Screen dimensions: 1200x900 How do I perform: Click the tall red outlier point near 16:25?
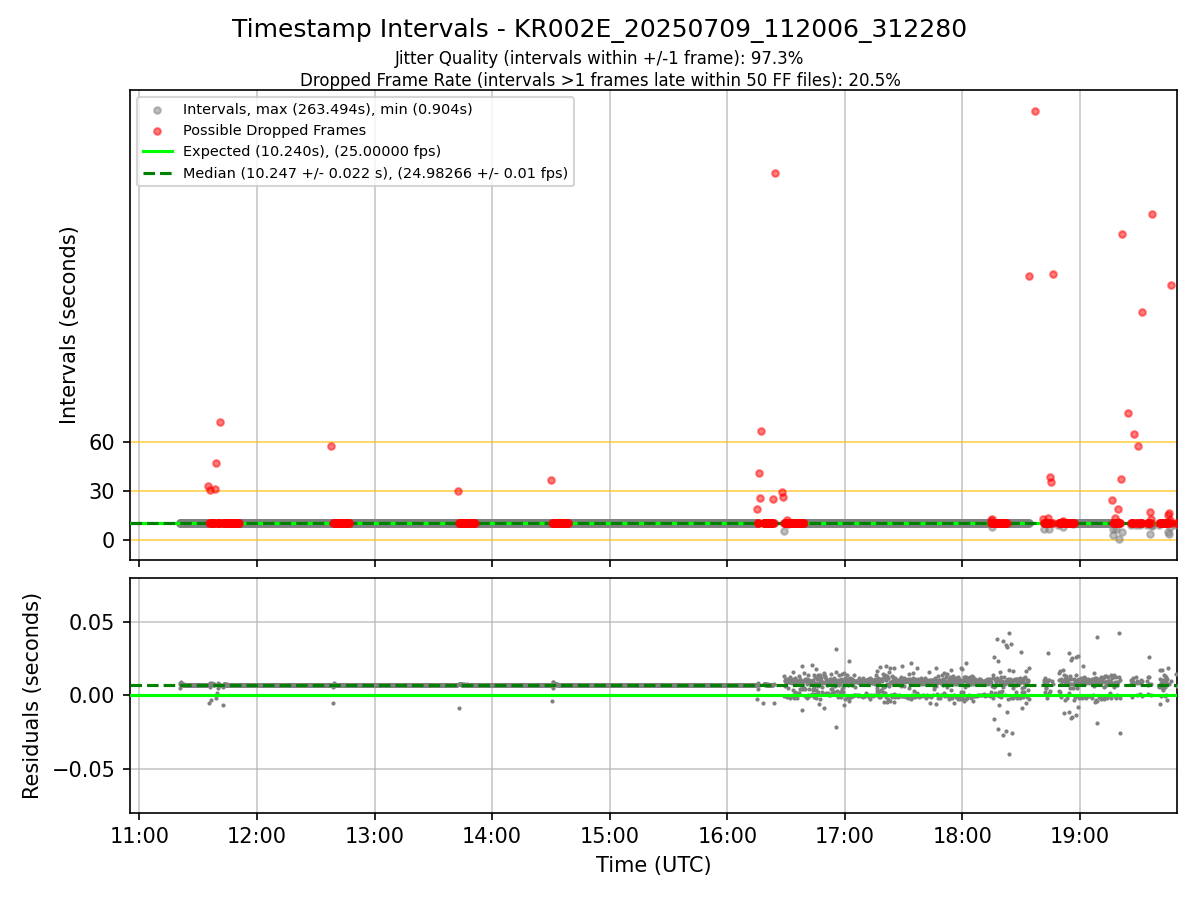[x=775, y=173]
